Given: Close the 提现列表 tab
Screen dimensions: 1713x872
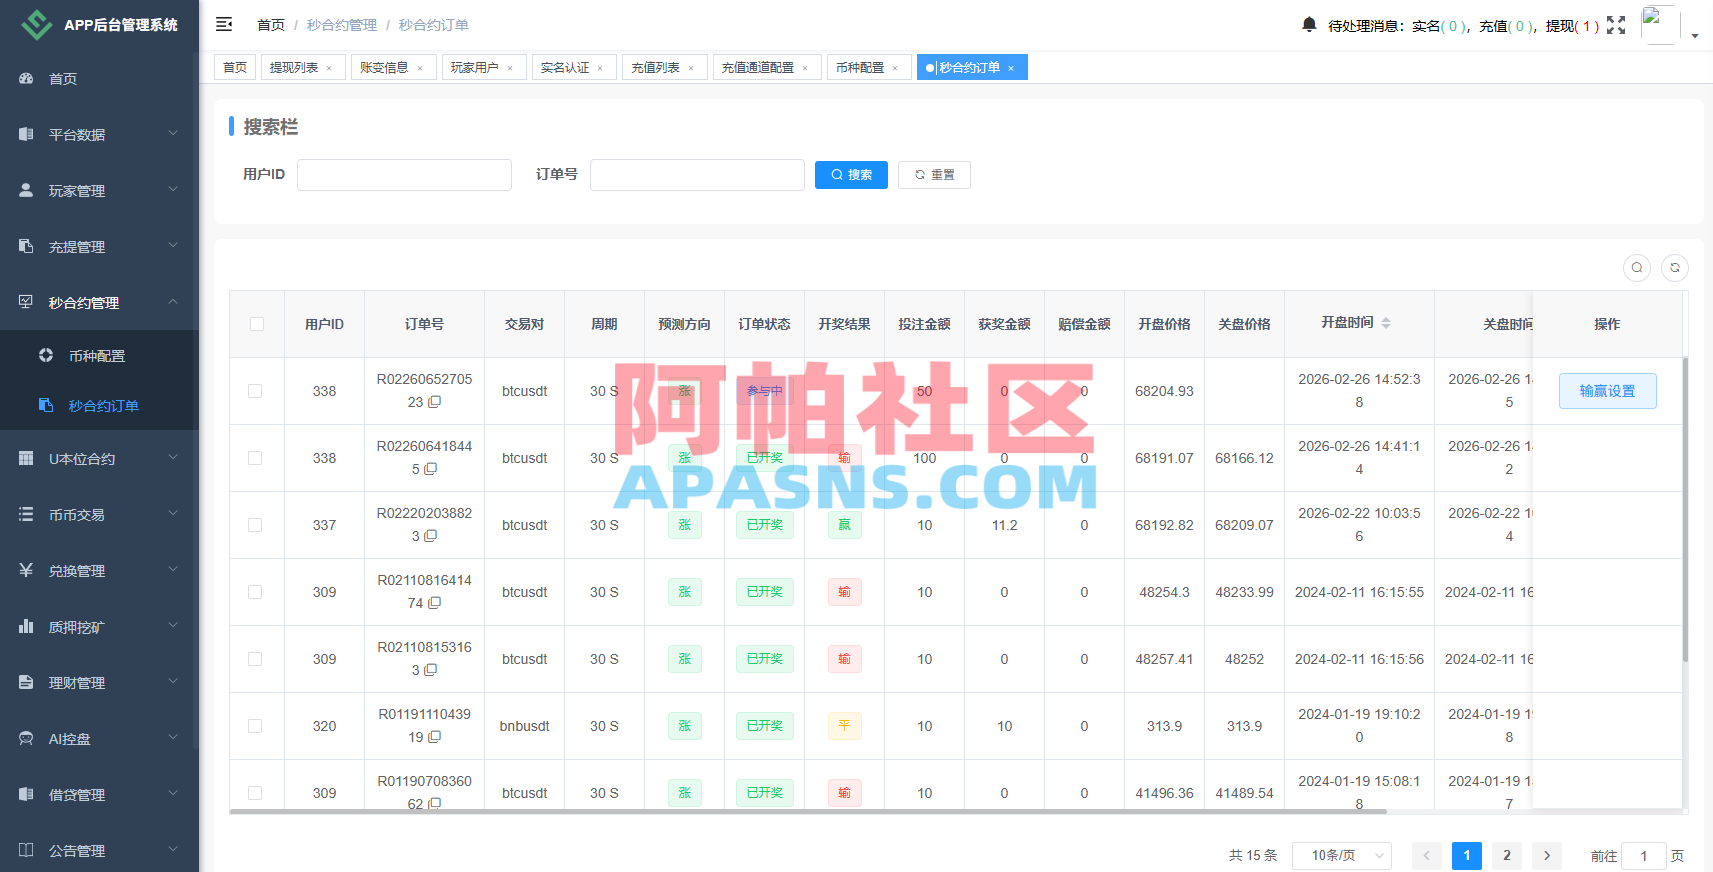Looking at the screenshot, I should (329, 68).
